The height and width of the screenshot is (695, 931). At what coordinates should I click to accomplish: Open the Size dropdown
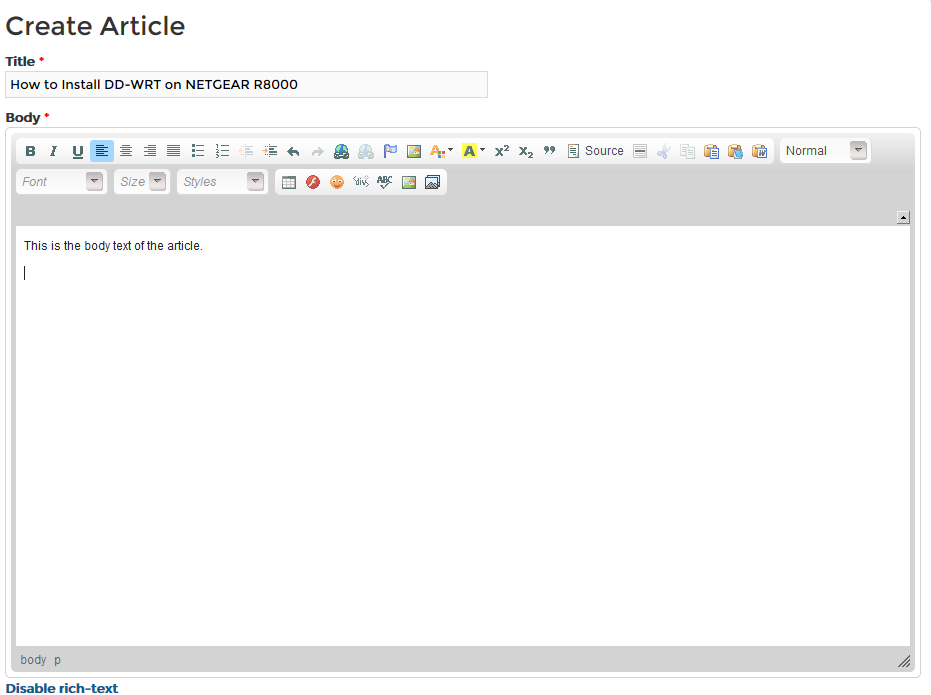click(x=142, y=182)
